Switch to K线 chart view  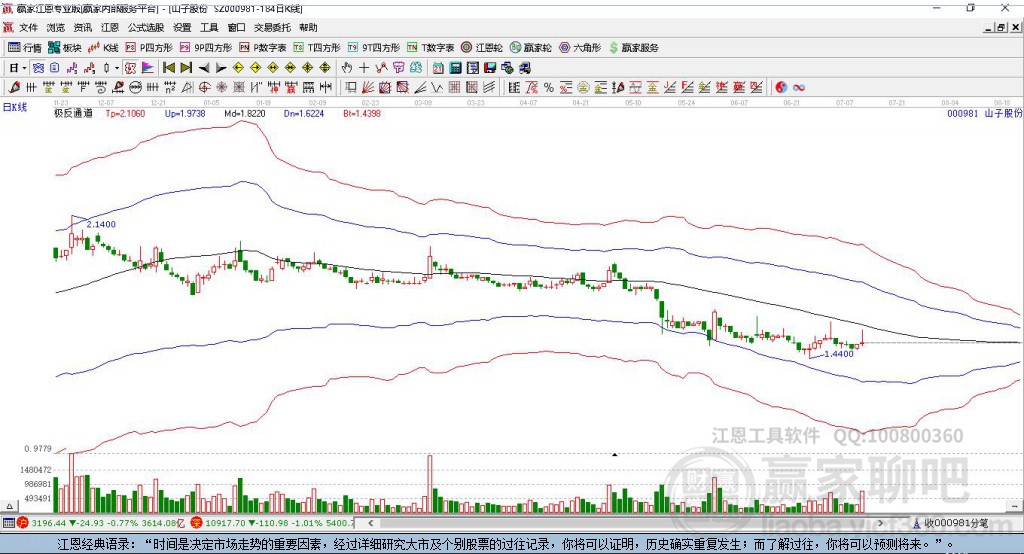tap(103, 48)
